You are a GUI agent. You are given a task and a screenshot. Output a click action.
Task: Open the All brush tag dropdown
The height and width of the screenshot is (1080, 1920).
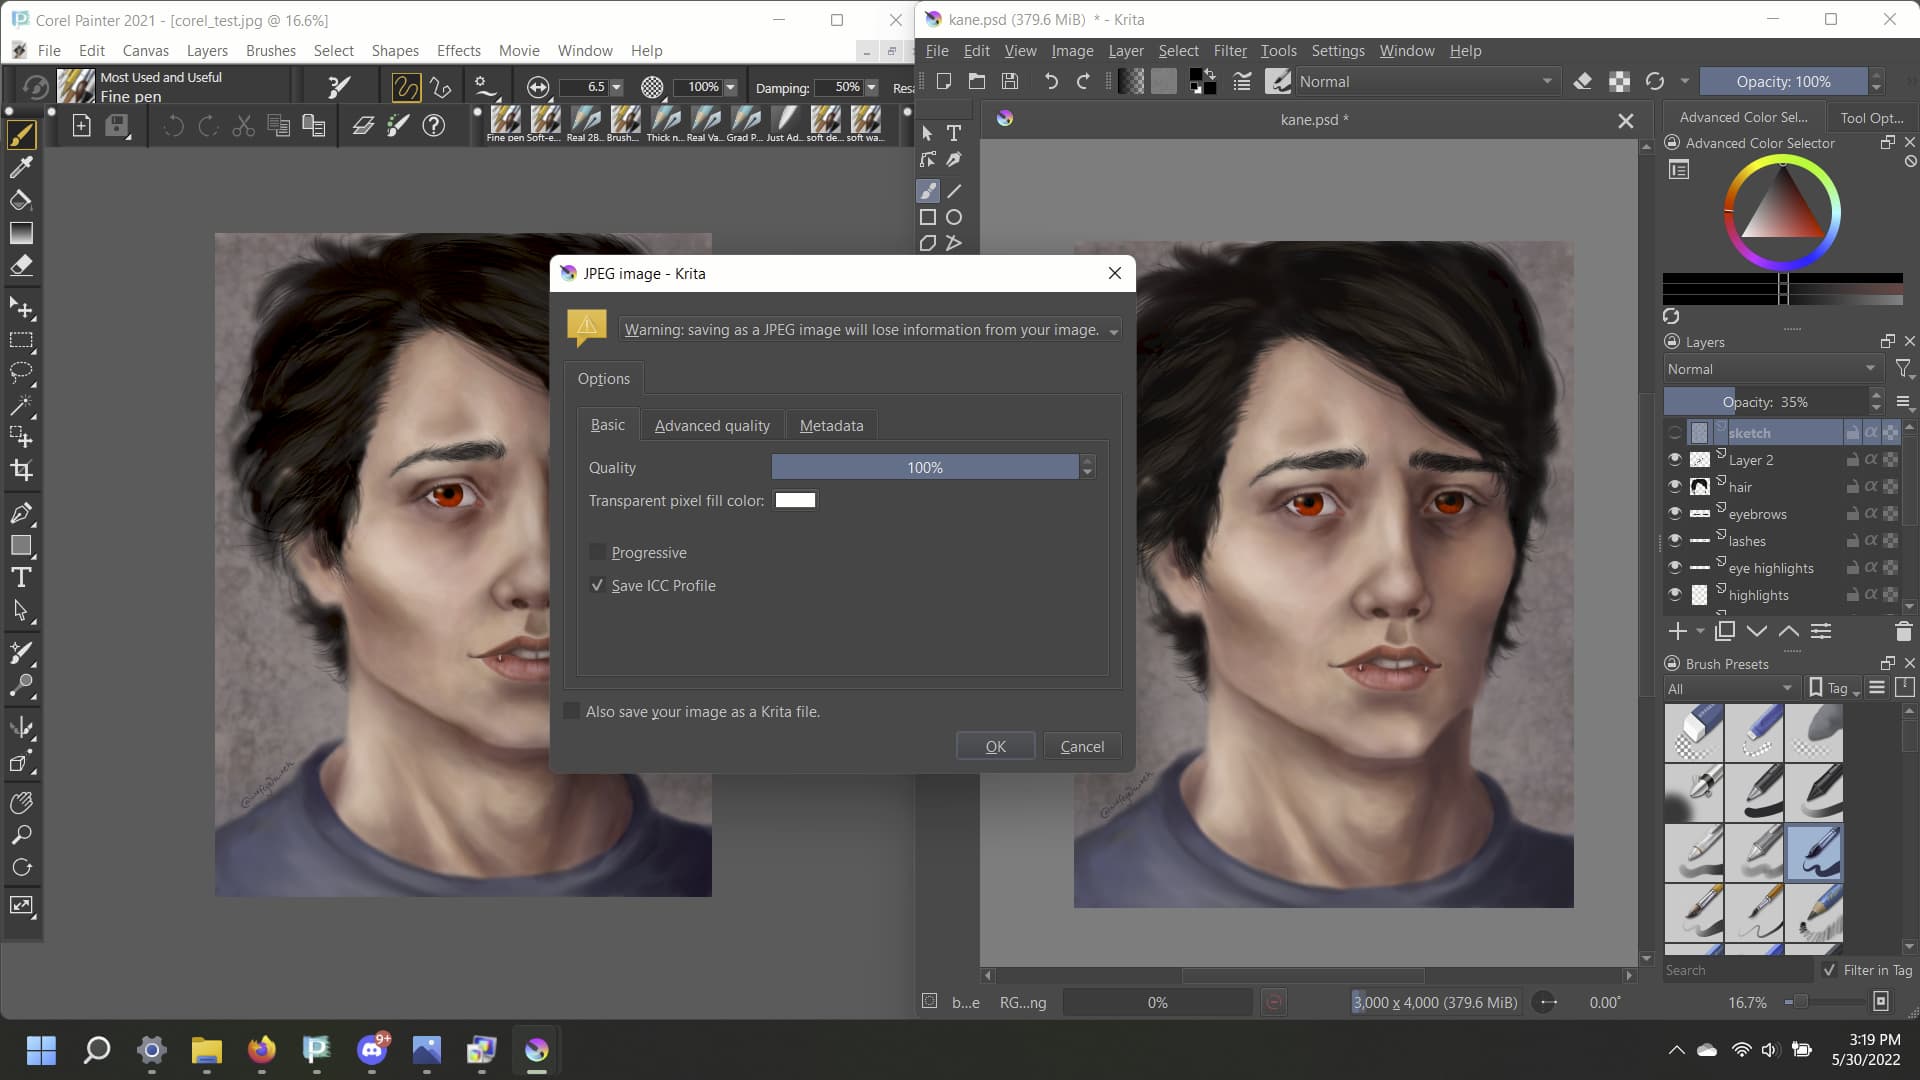click(1730, 688)
